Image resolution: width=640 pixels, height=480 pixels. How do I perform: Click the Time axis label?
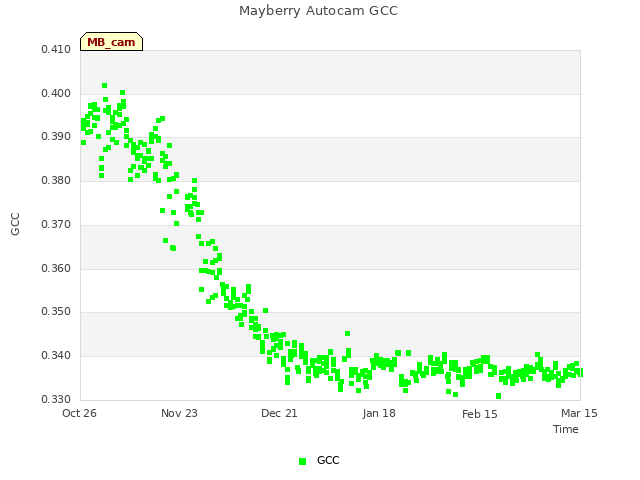click(566, 429)
